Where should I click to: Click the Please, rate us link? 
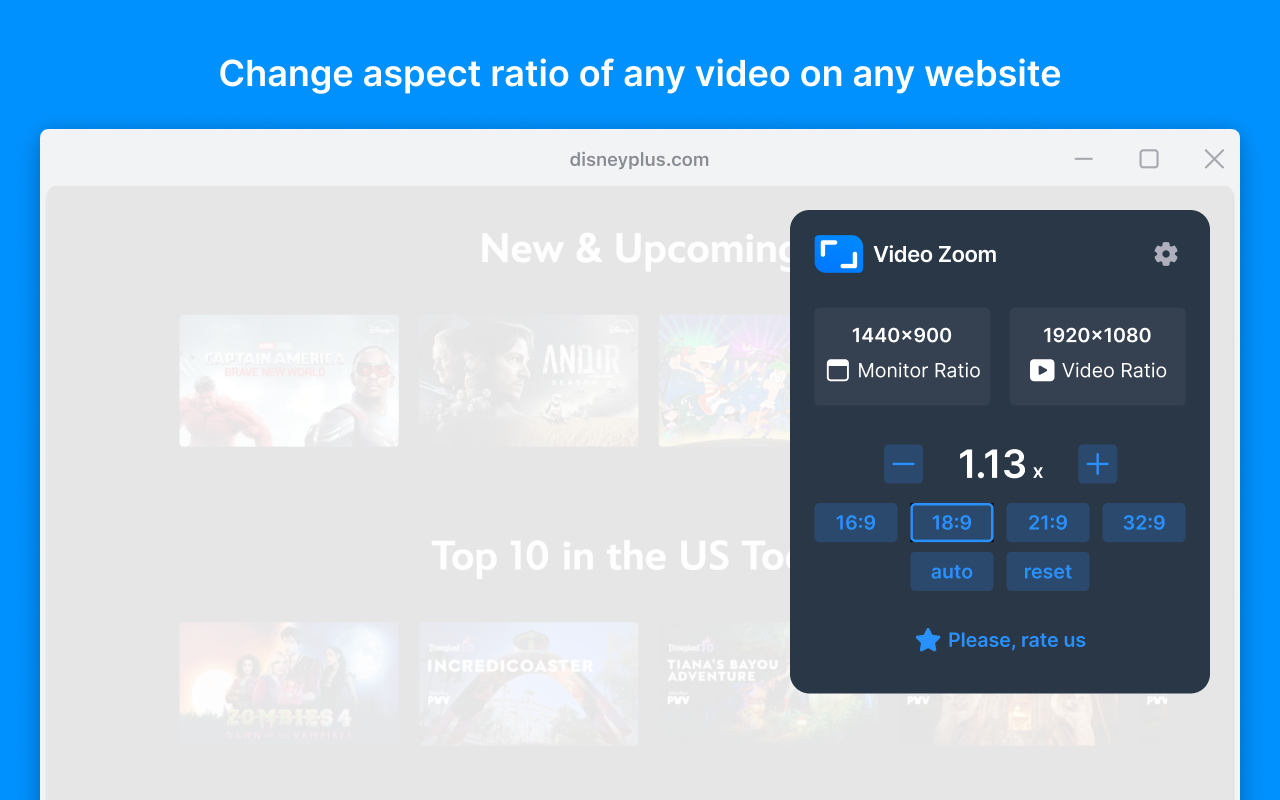(x=1000, y=640)
